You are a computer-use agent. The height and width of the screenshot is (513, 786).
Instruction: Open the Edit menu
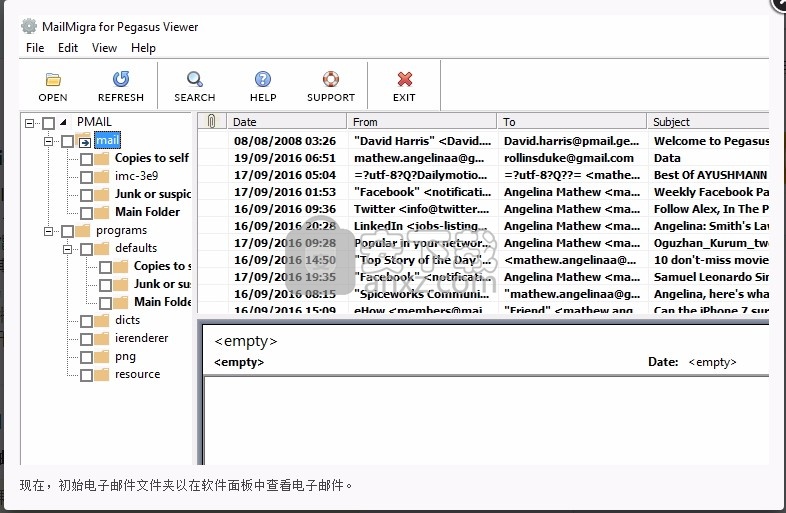[68, 48]
